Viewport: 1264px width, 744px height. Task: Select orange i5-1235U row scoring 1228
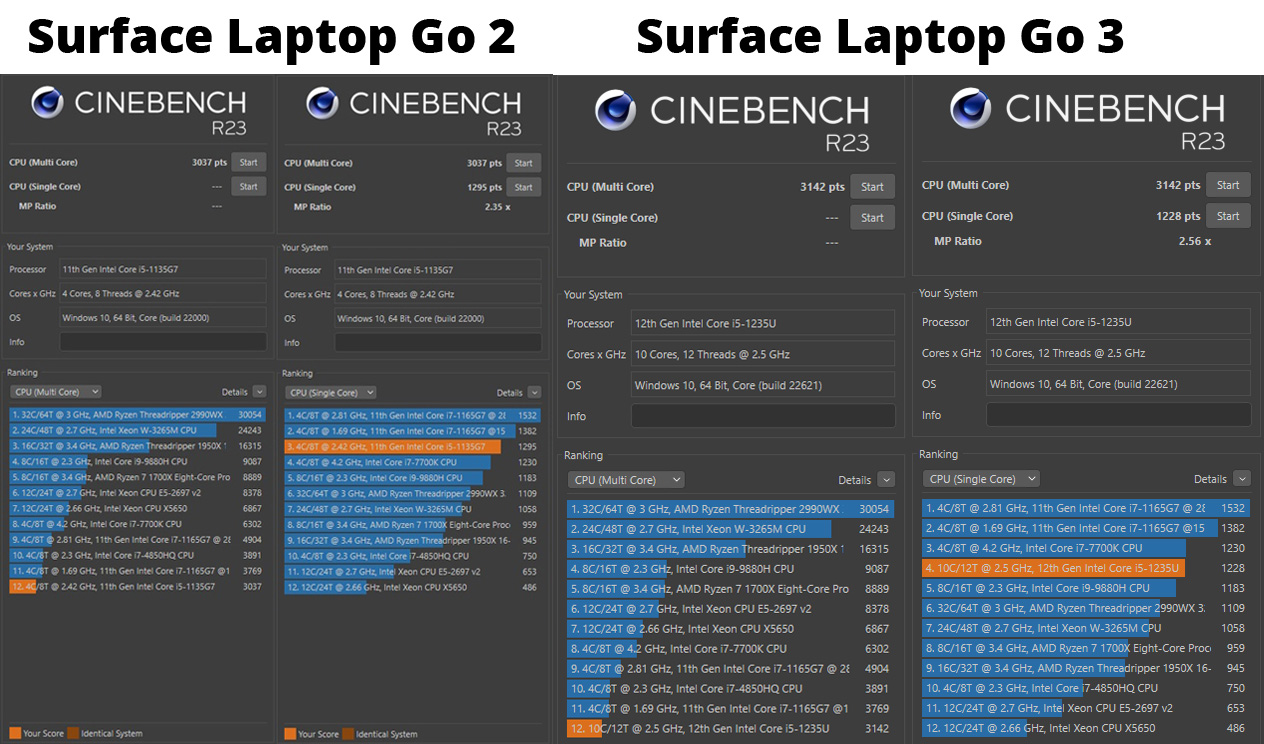pos(1086,568)
